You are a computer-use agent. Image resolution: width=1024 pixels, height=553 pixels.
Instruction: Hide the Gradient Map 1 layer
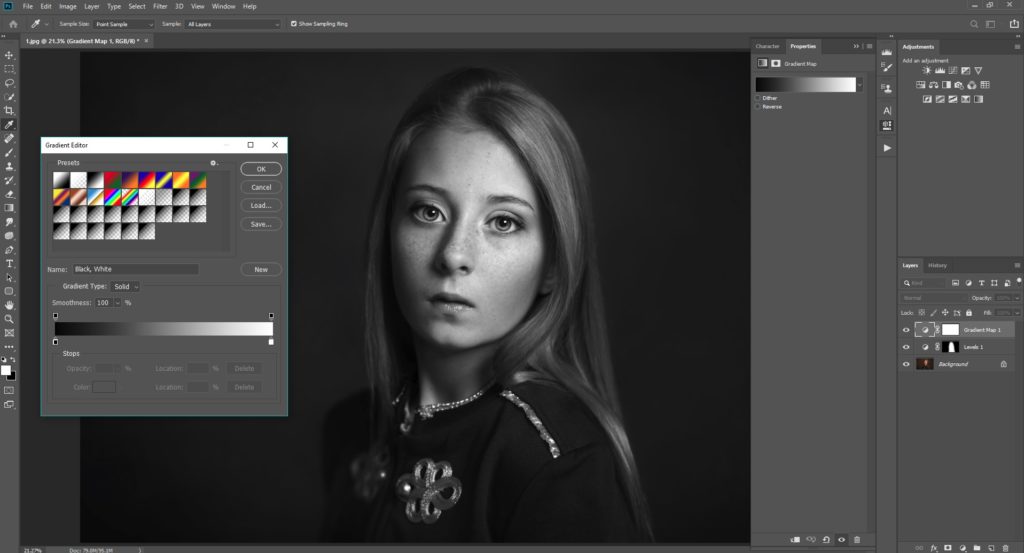pos(906,330)
